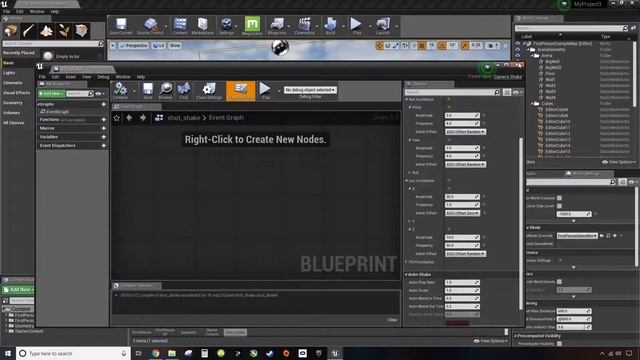Viewport: 640px width, 360px height.
Task: Open Debug Filter object dropdown
Action: (x=310, y=90)
